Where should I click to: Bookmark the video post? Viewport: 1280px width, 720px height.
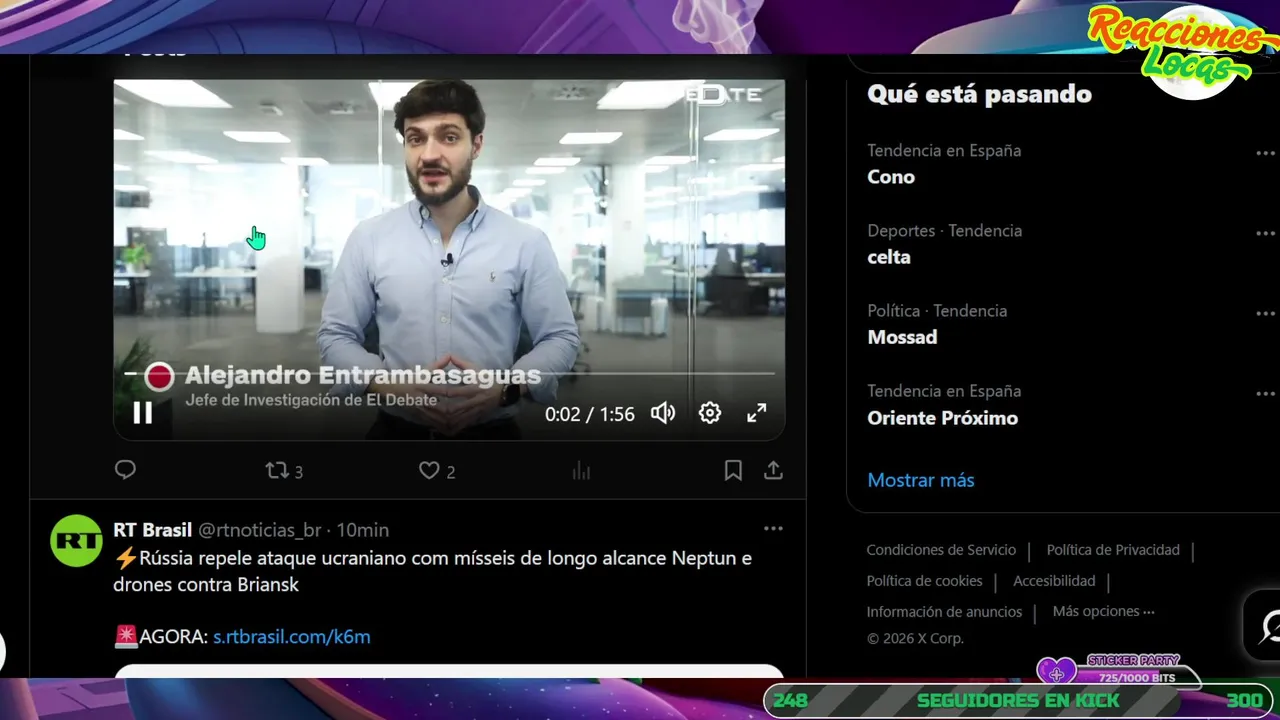point(733,471)
